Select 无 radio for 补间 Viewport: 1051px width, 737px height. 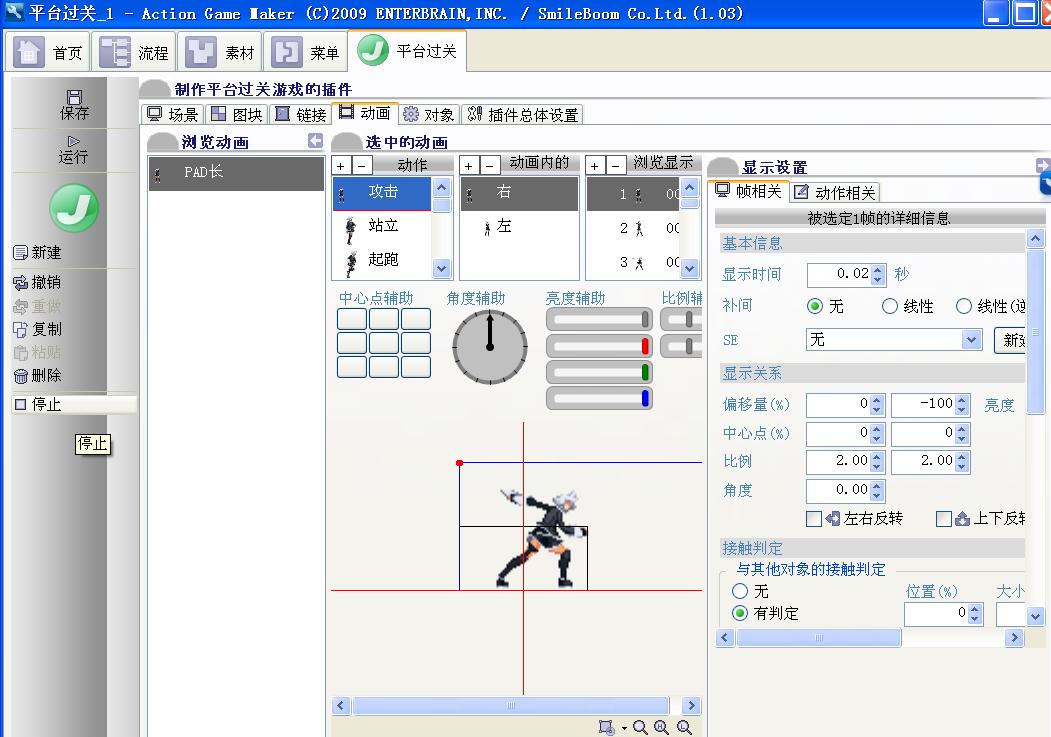pyautogui.click(x=814, y=306)
